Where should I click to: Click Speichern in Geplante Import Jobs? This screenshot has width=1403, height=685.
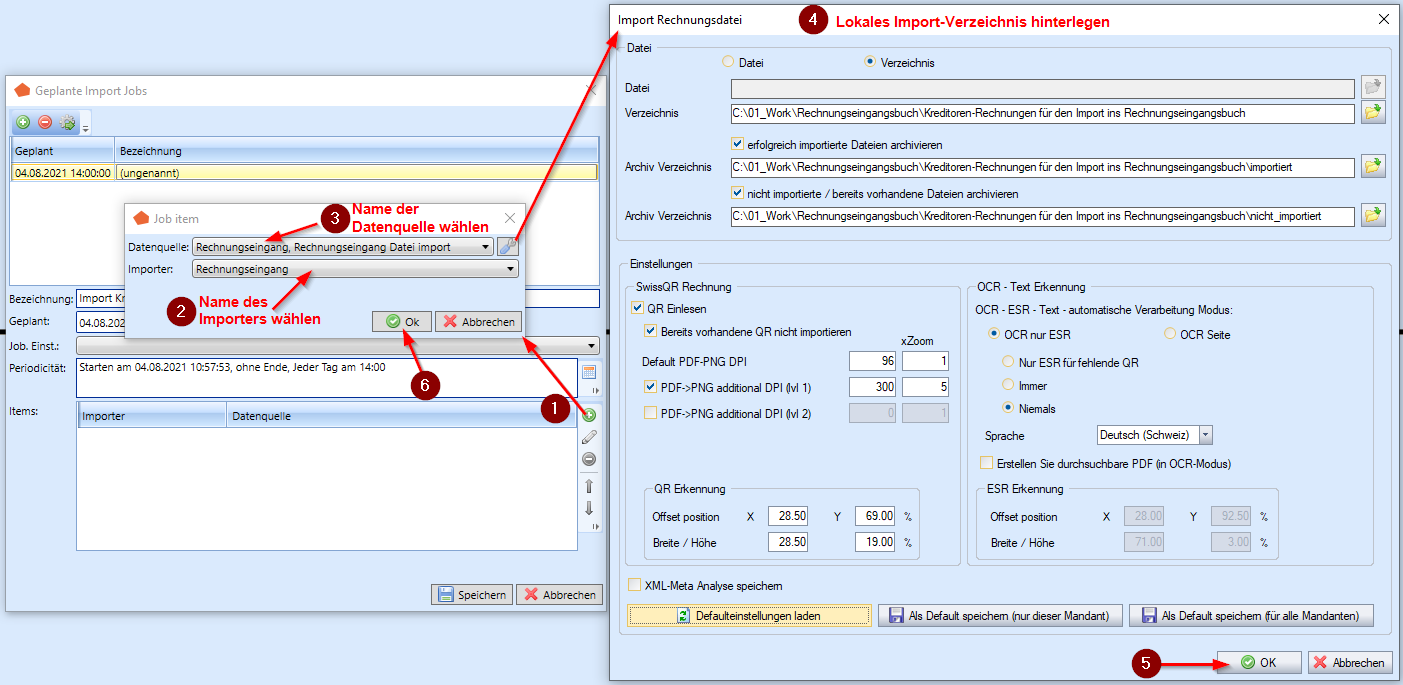click(x=473, y=594)
